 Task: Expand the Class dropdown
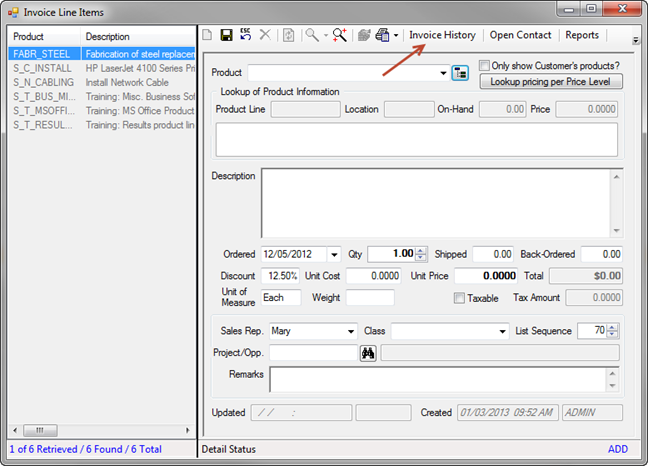click(x=502, y=331)
